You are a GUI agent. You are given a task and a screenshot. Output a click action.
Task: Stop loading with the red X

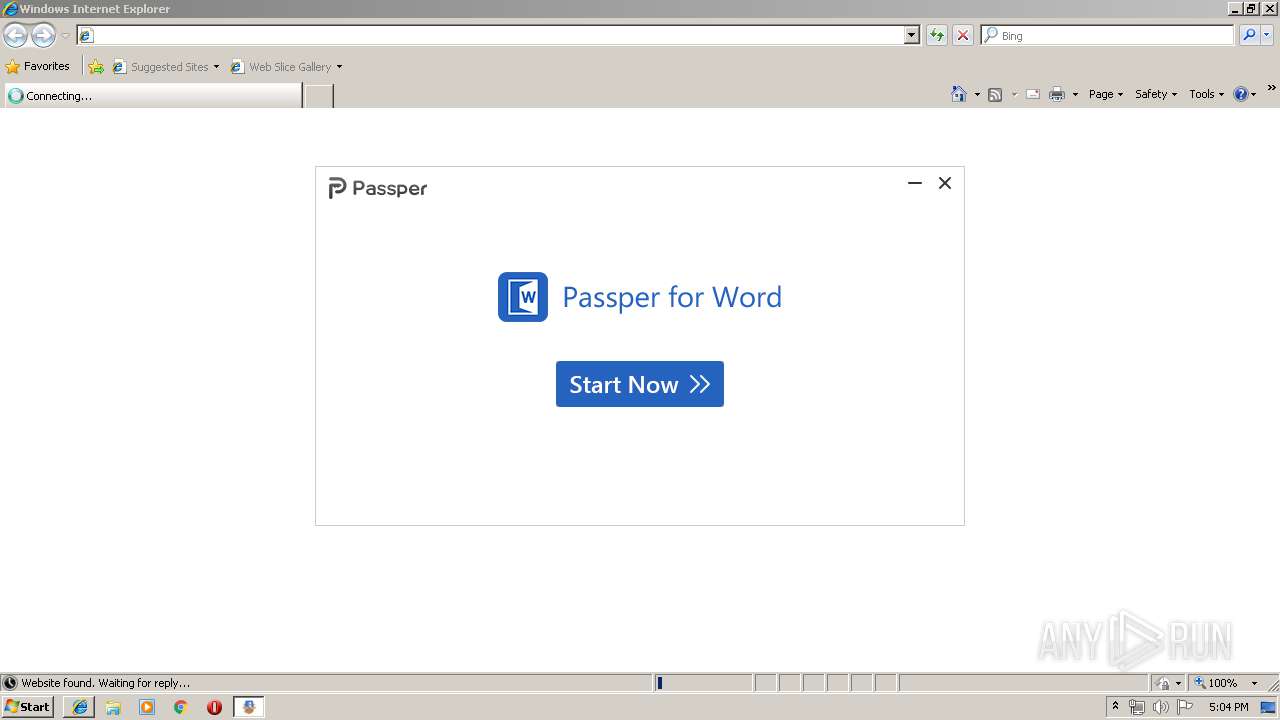click(x=963, y=35)
